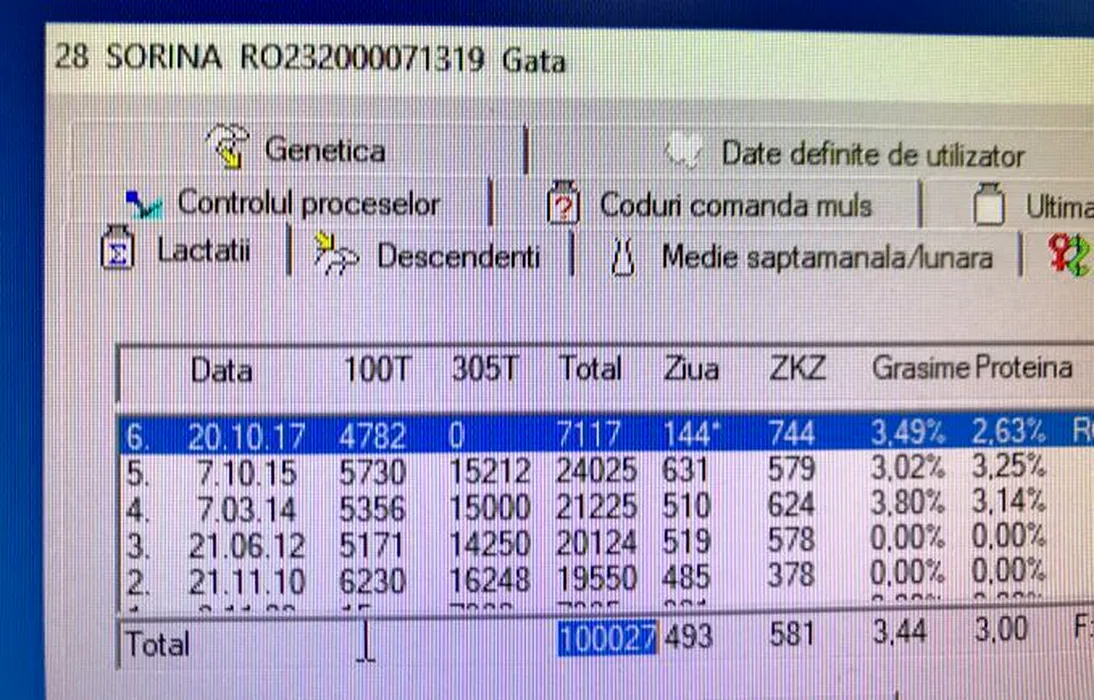The width and height of the screenshot is (1094, 700).
Task: Click the red and green icon right of Medie saptamanala/lunara
Action: [x=1069, y=254]
